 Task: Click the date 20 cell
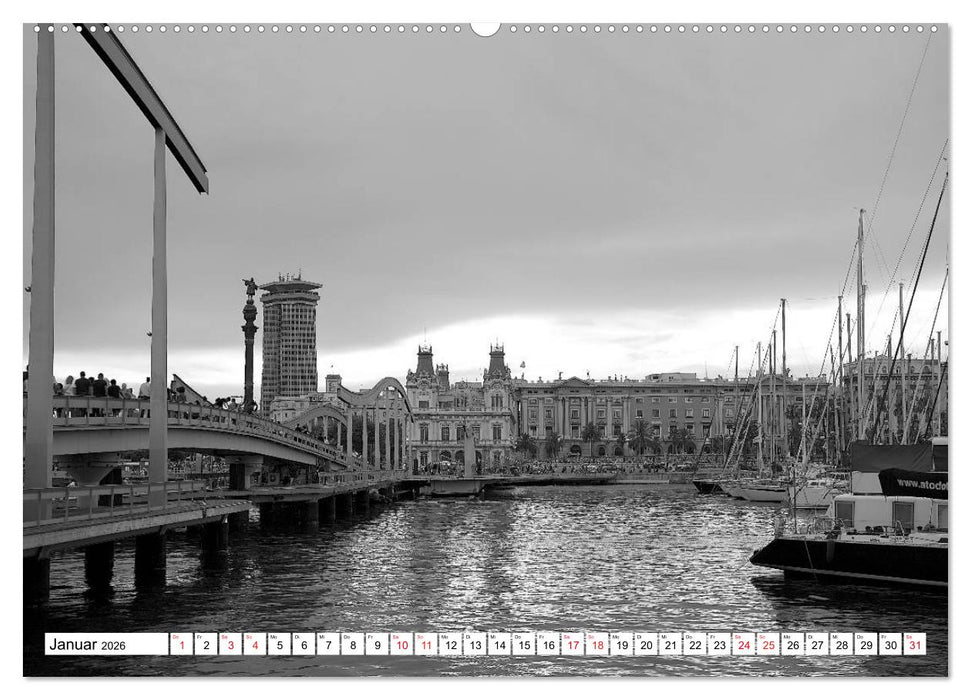(647, 644)
